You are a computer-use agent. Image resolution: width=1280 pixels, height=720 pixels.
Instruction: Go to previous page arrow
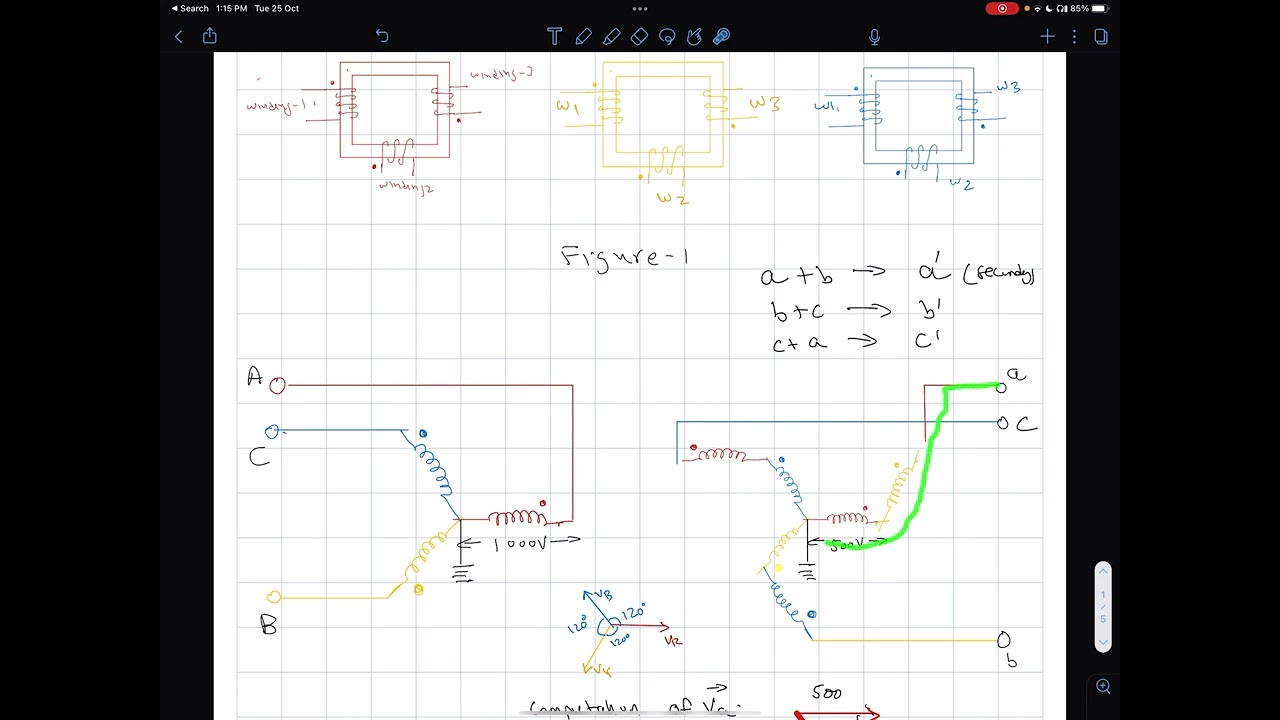(x=1103, y=571)
